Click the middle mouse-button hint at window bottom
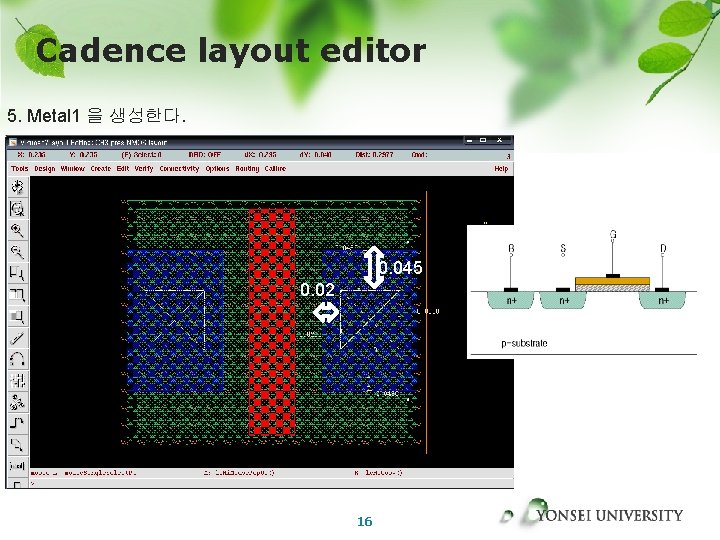Image resolution: width=720 pixels, height=540 pixels. [239, 472]
